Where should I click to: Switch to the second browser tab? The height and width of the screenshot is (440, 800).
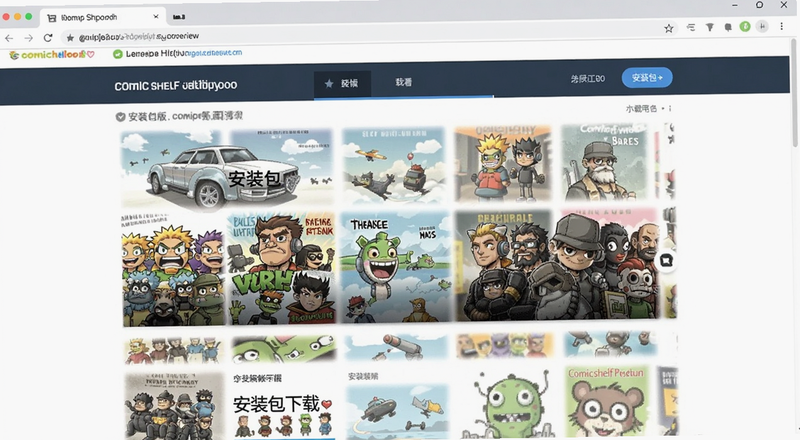click(x=179, y=17)
